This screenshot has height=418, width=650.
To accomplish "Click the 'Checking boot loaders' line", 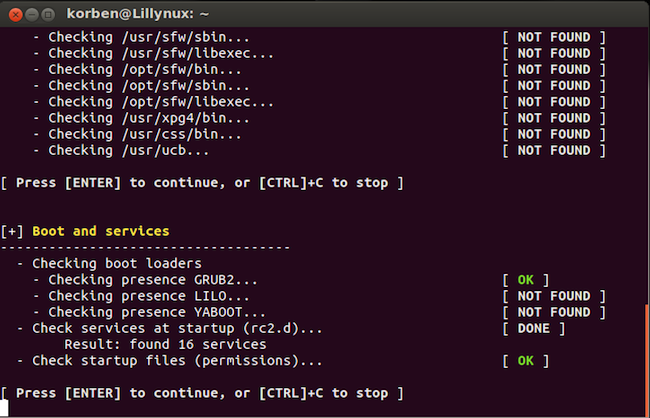I will point(109,264).
